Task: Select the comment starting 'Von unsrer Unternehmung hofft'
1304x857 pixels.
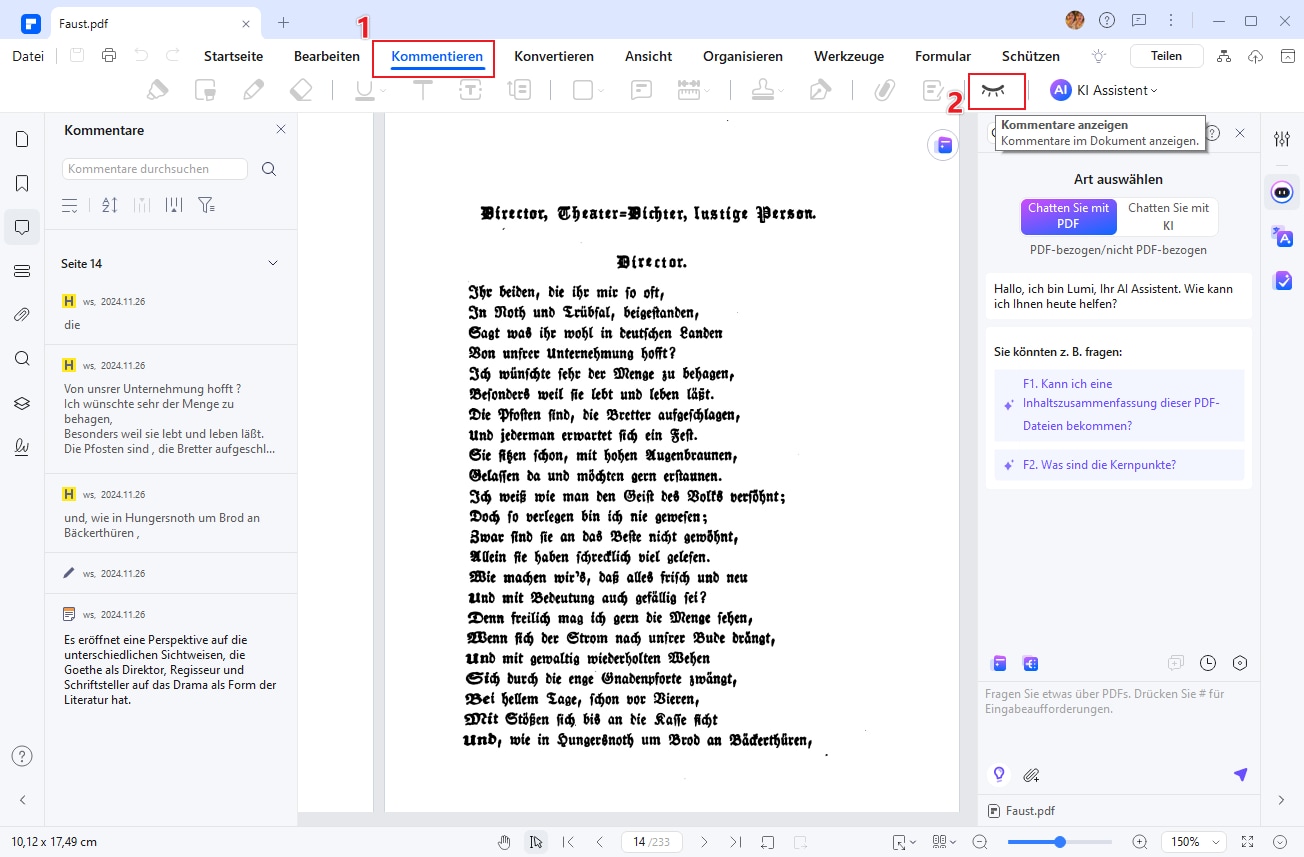Action: tap(171, 409)
